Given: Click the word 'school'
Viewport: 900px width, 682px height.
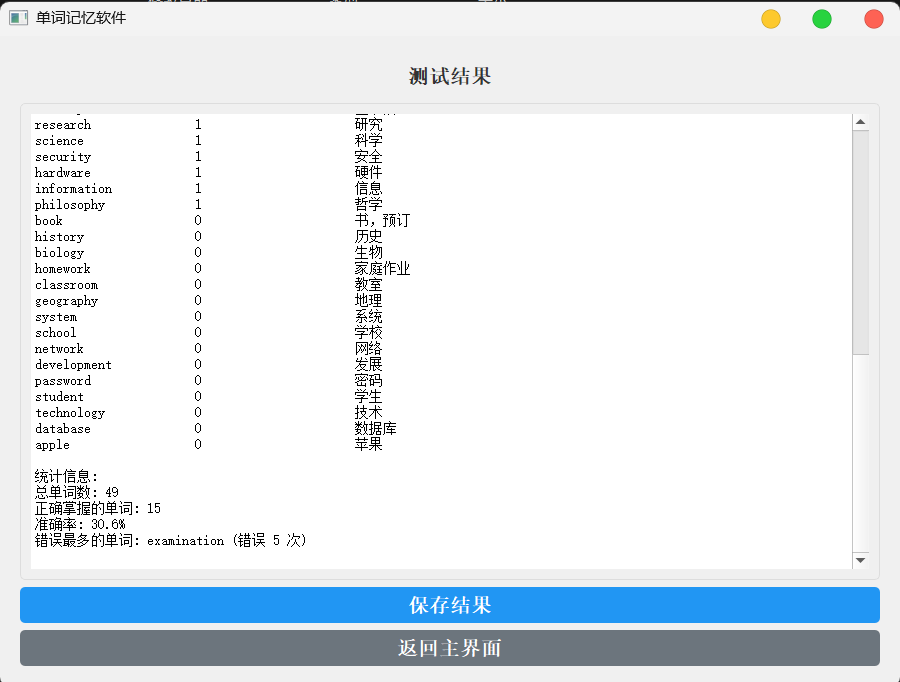Looking at the screenshot, I should point(56,333).
